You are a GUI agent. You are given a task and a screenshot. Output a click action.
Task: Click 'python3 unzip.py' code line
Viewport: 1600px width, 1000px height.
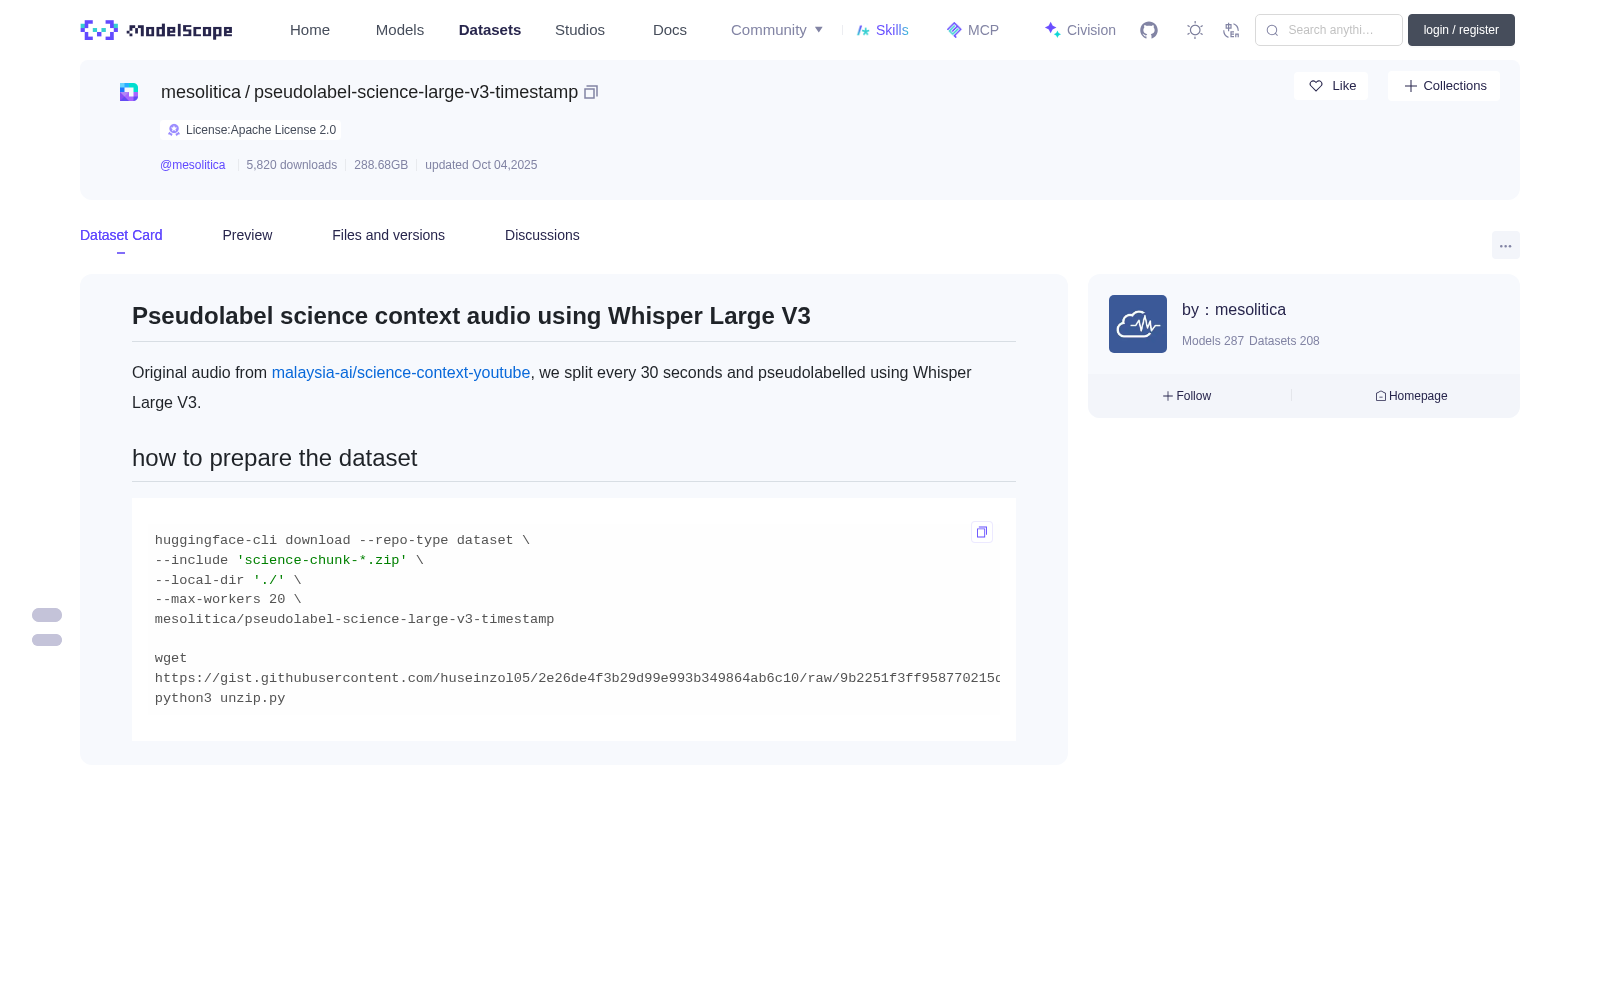[220, 698]
